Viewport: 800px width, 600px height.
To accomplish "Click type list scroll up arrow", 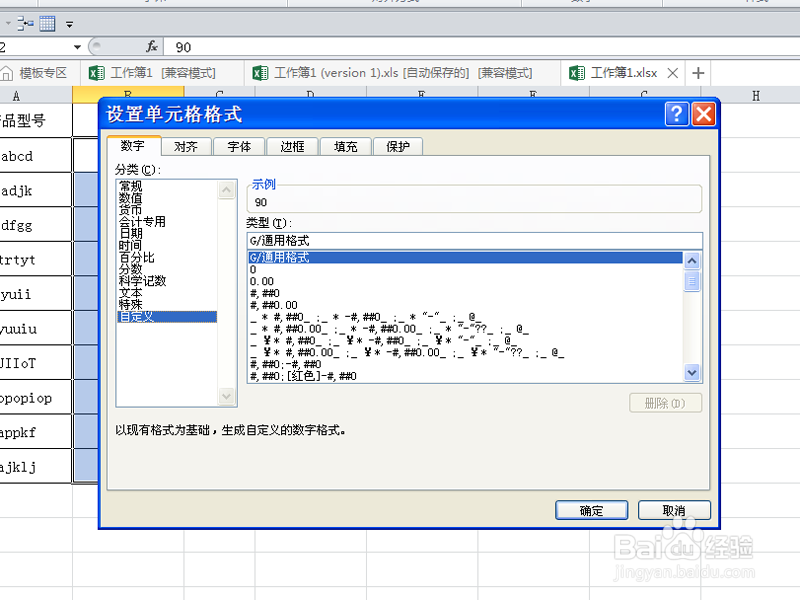I will [692, 261].
